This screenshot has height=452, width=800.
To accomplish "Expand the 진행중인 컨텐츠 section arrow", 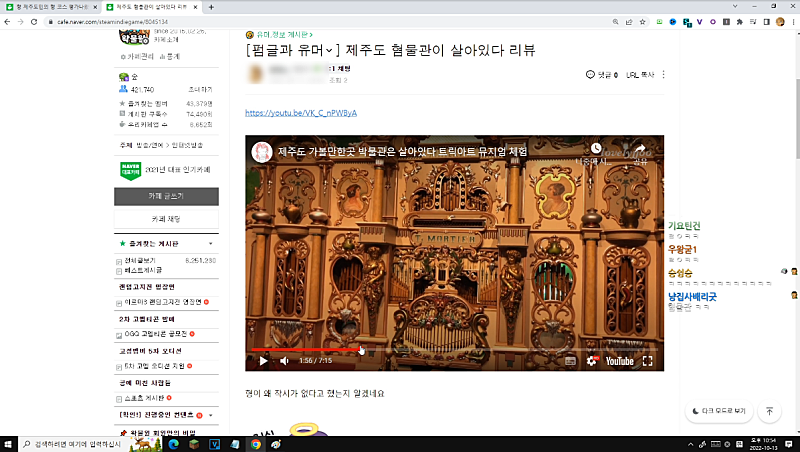I will click(210, 414).
